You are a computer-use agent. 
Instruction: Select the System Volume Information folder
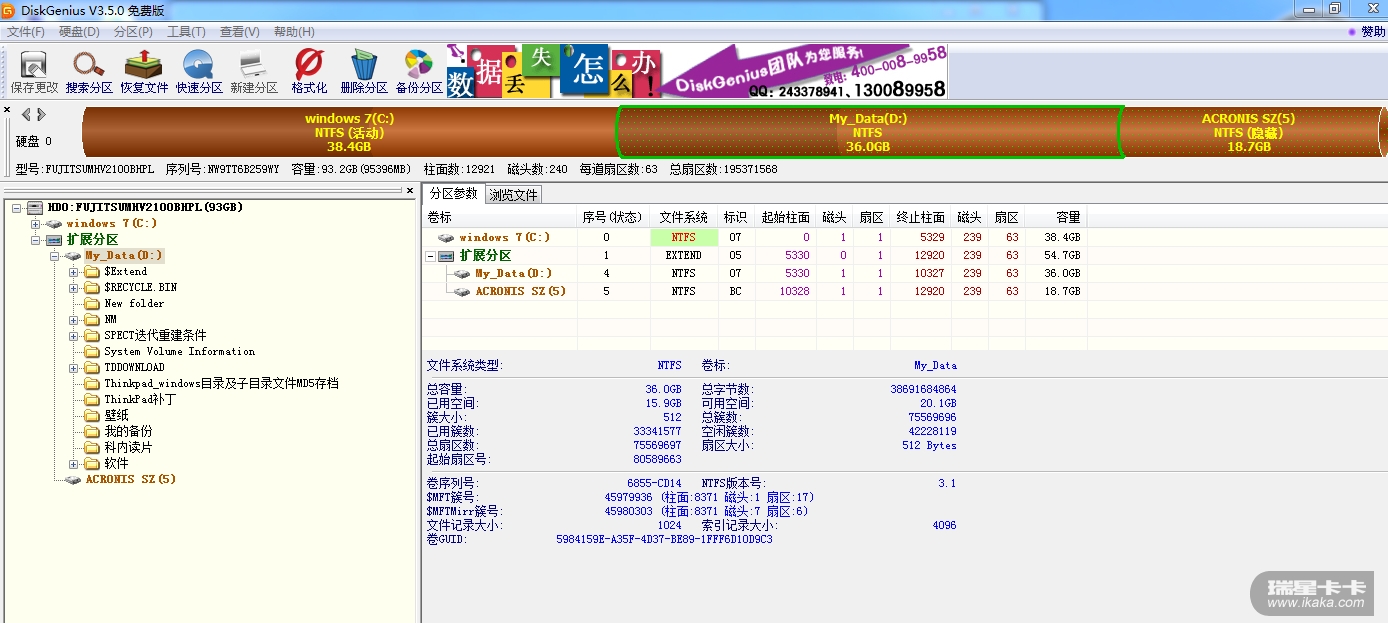pos(179,352)
